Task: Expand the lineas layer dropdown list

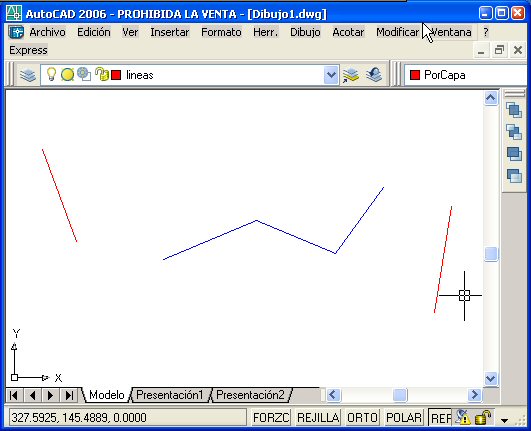Action: [331, 75]
